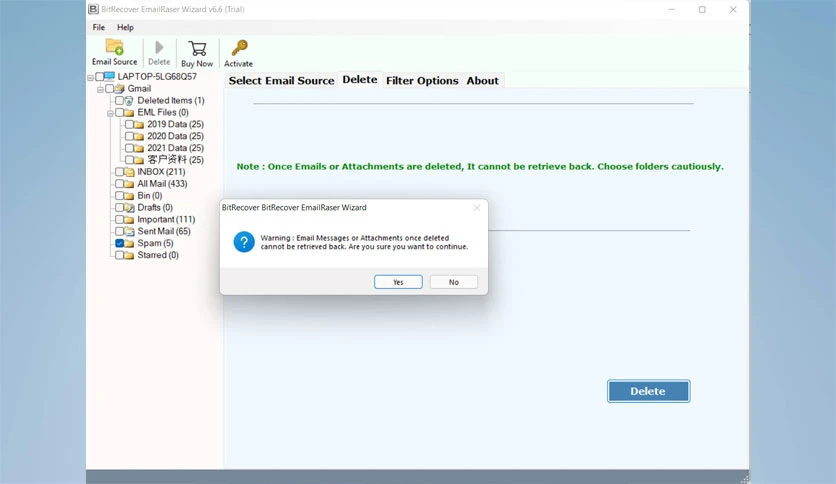Click the Deleted Items recycle icon

point(129,101)
